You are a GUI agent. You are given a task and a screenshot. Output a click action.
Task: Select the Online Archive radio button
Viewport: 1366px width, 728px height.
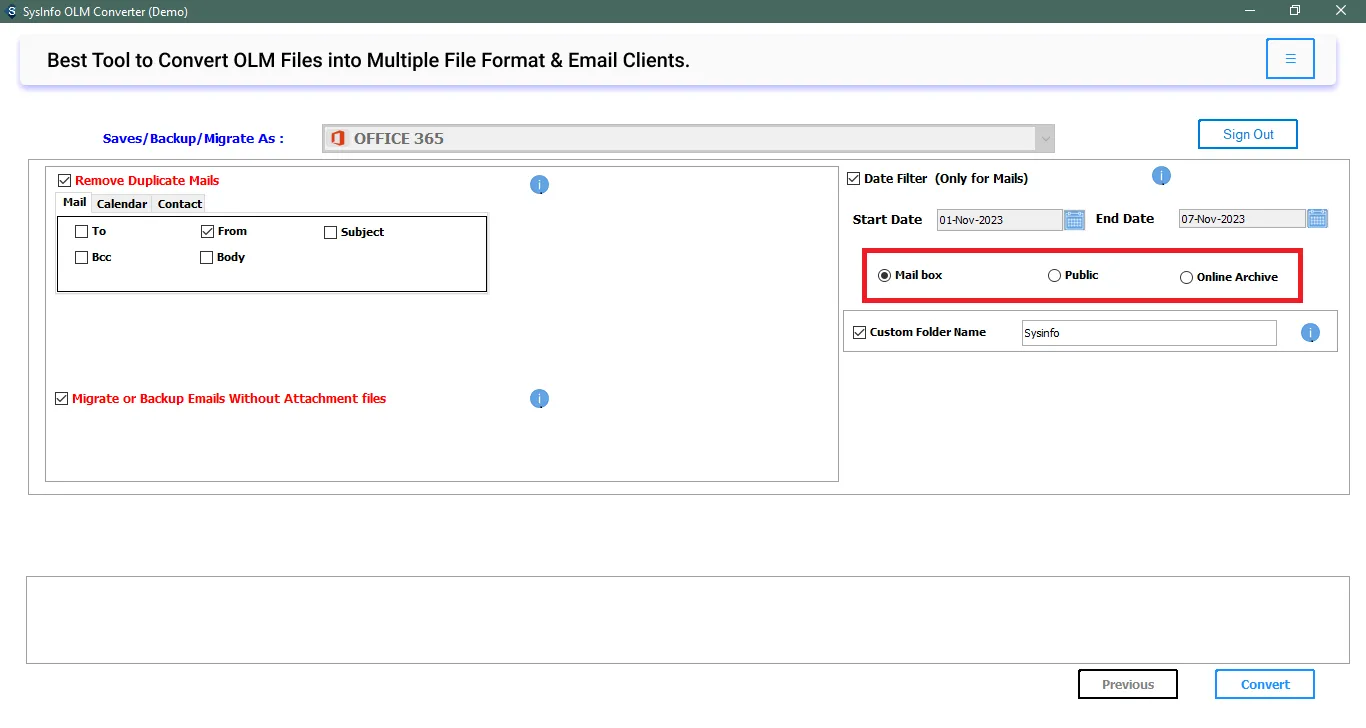click(1186, 278)
